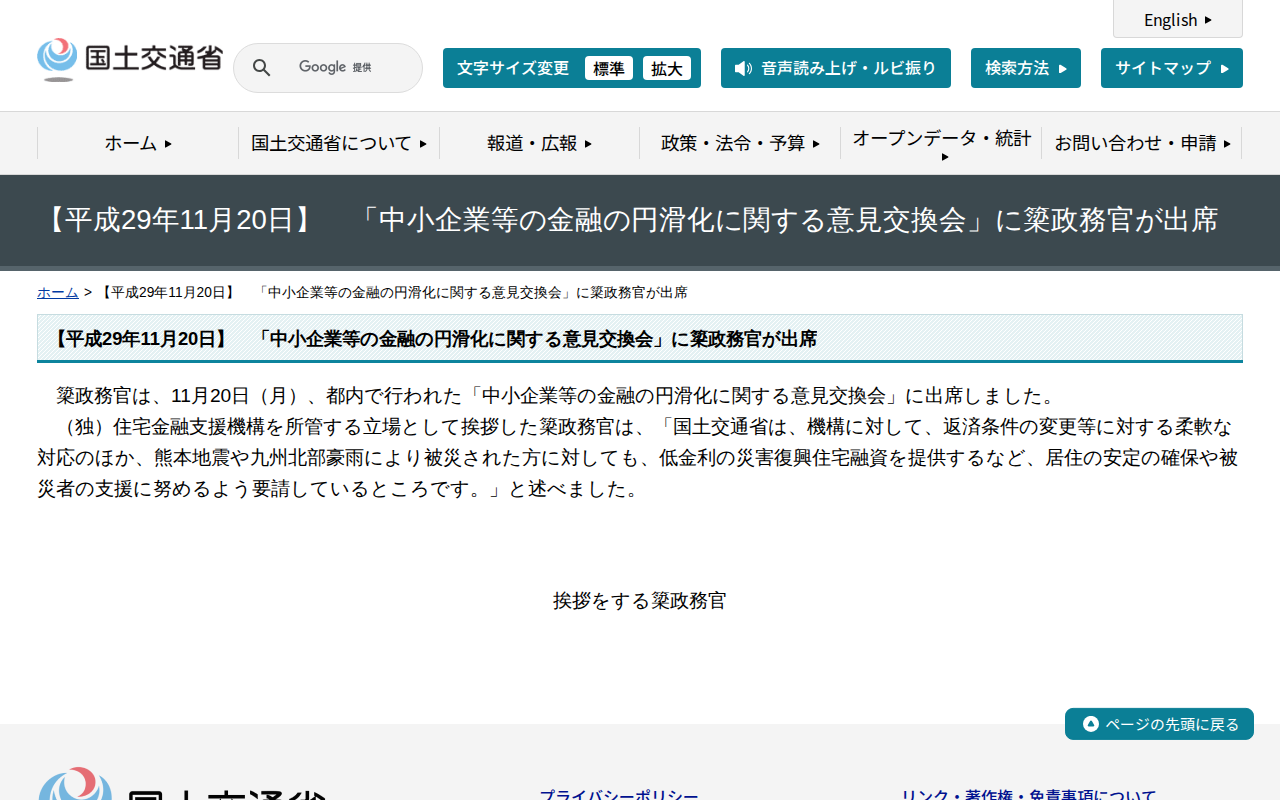
Task: Go to ホーム in the main navigation
Action: 138,143
